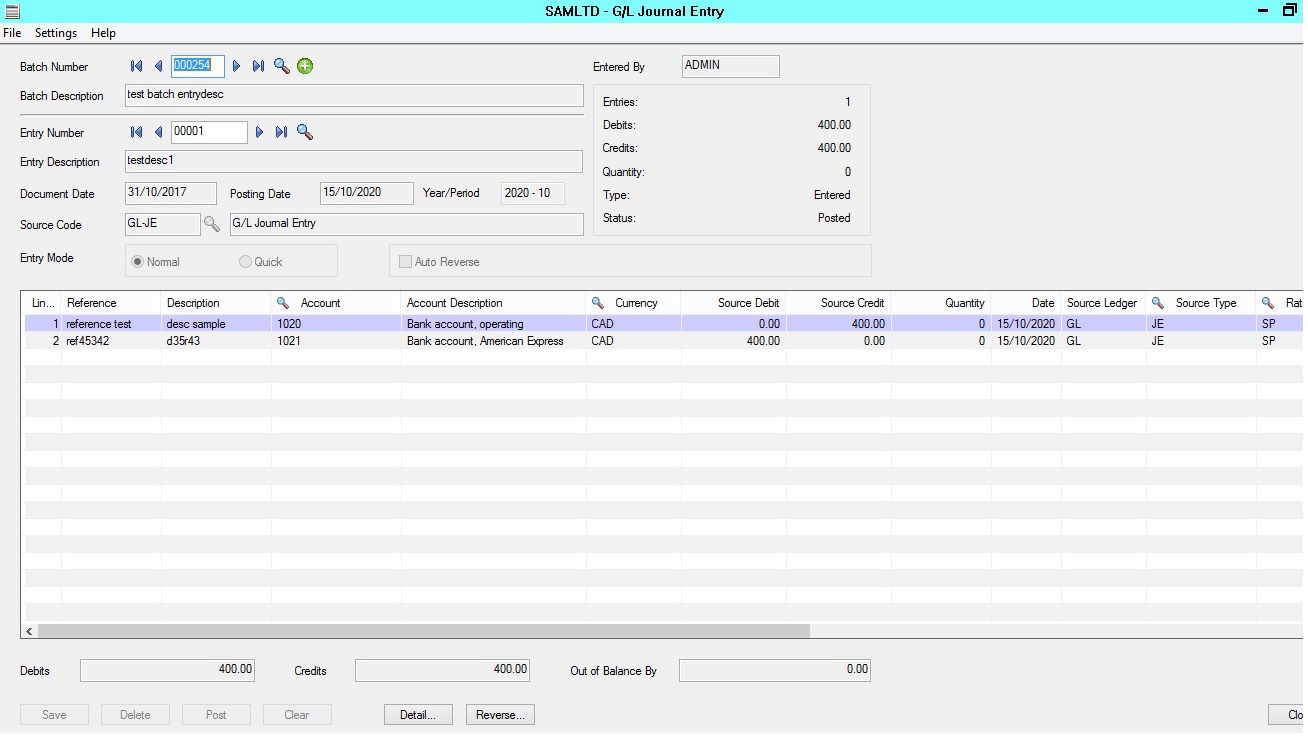
Task: Click the Batch Description field
Action: click(354, 95)
